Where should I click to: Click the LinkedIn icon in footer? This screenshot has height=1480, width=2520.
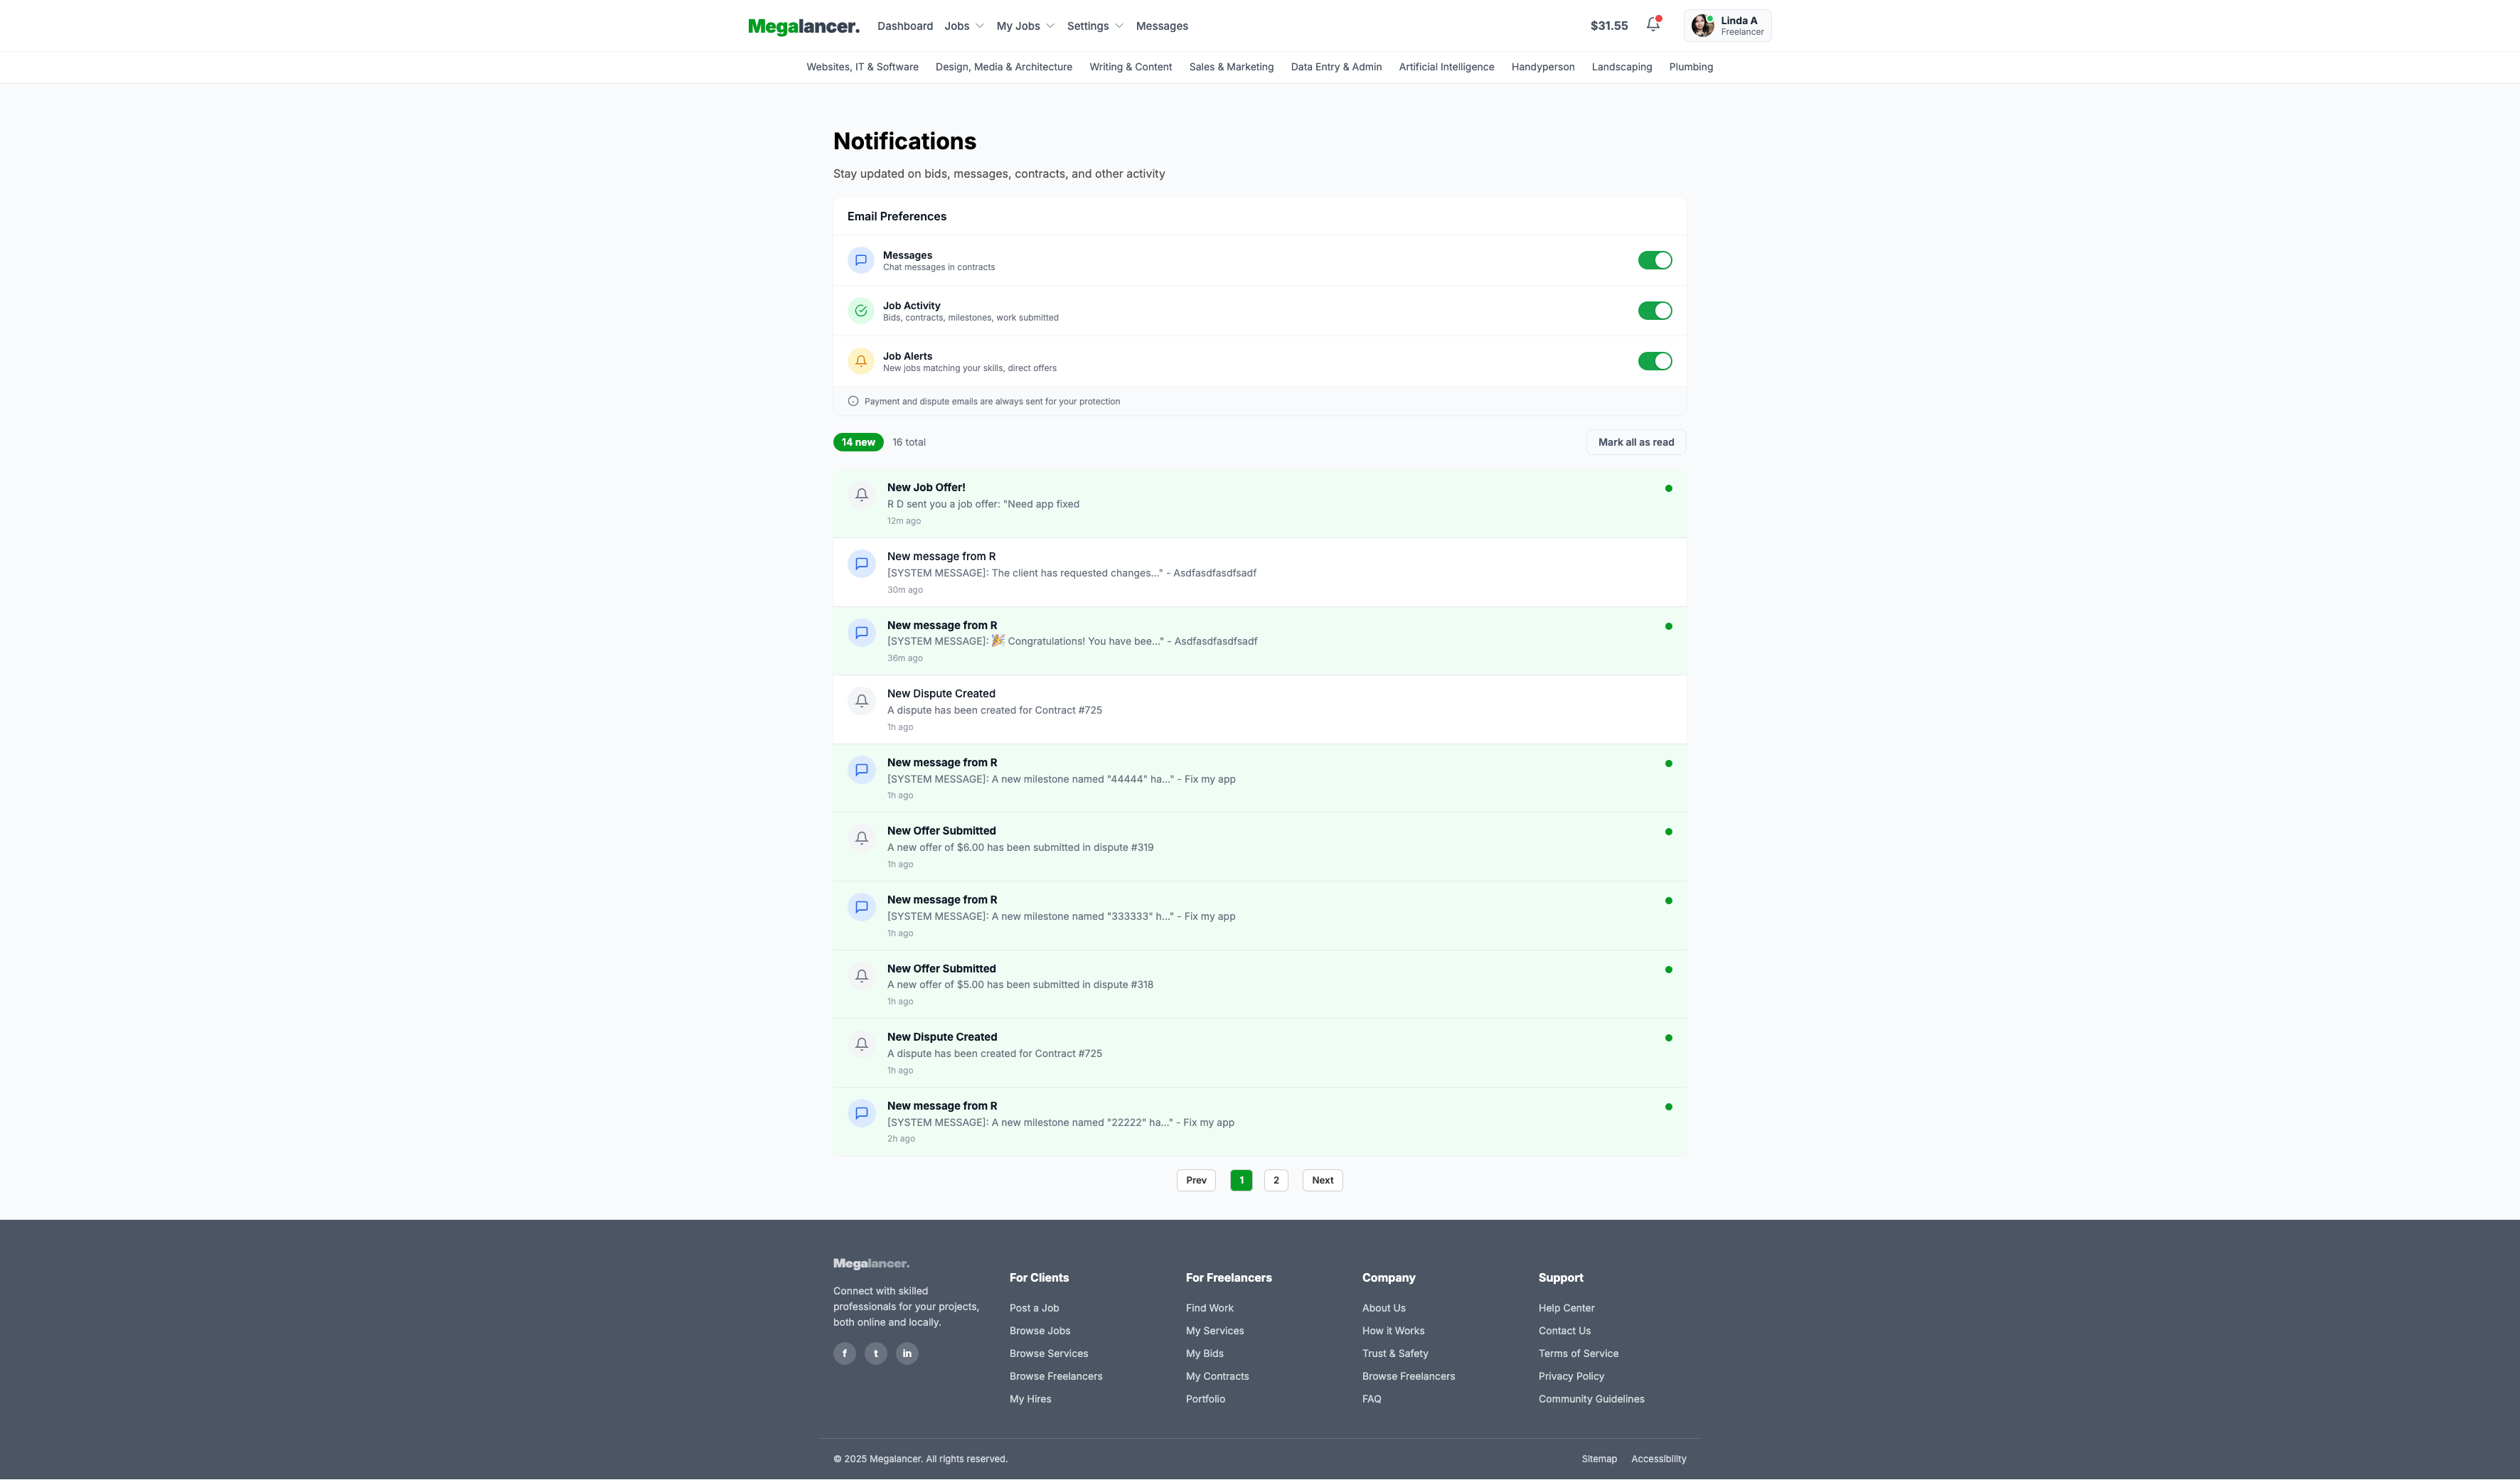[x=907, y=1353]
